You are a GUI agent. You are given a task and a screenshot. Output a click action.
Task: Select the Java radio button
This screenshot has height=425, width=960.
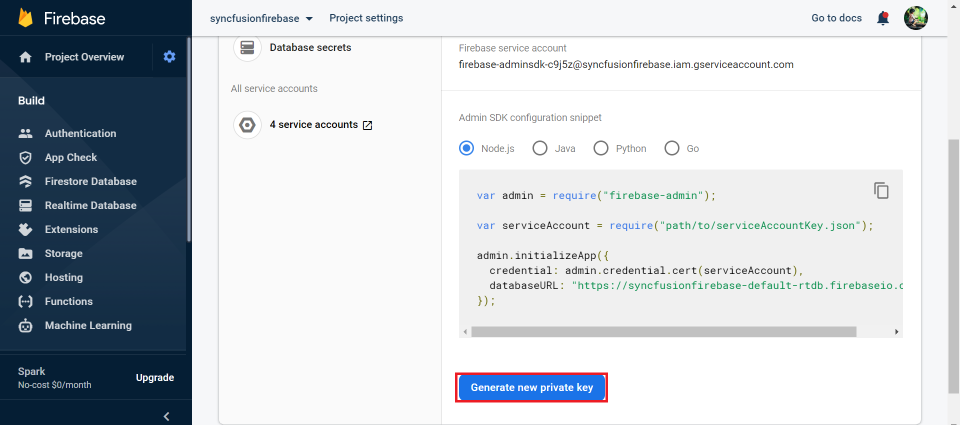click(x=539, y=148)
